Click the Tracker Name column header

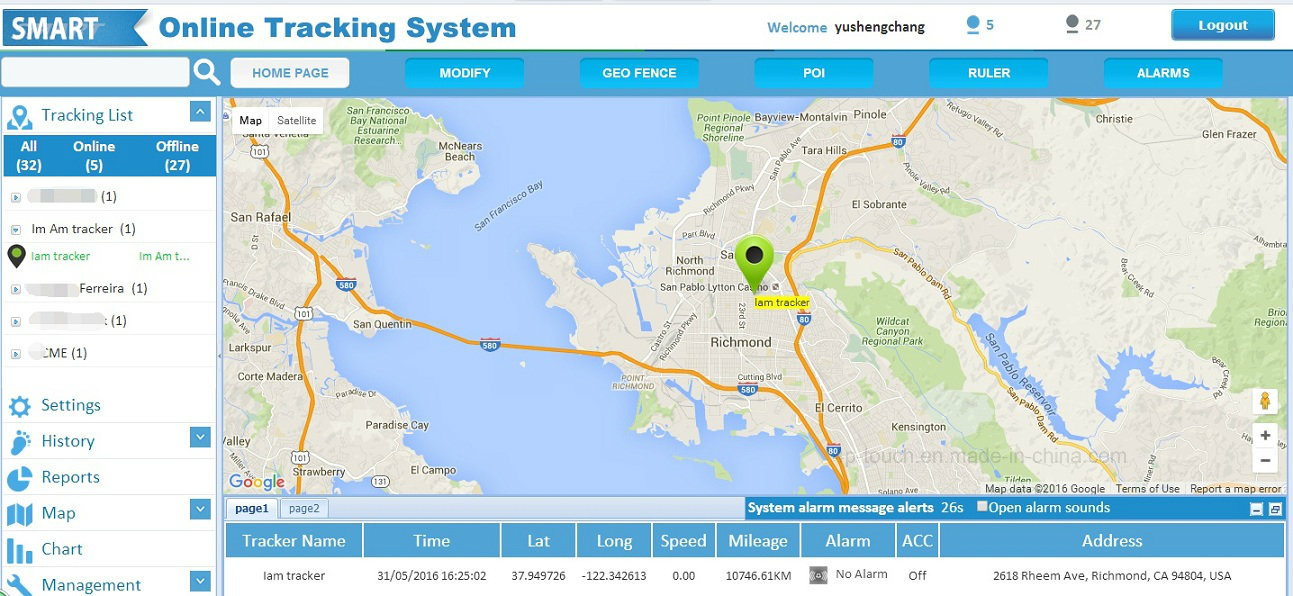point(294,541)
